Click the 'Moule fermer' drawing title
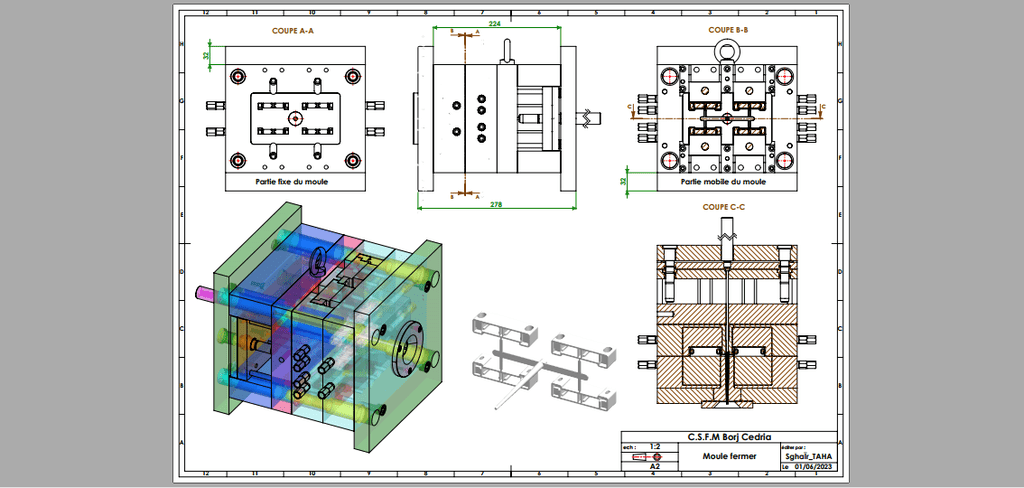The width and height of the screenshot is (1024, 488). point(729,456)
